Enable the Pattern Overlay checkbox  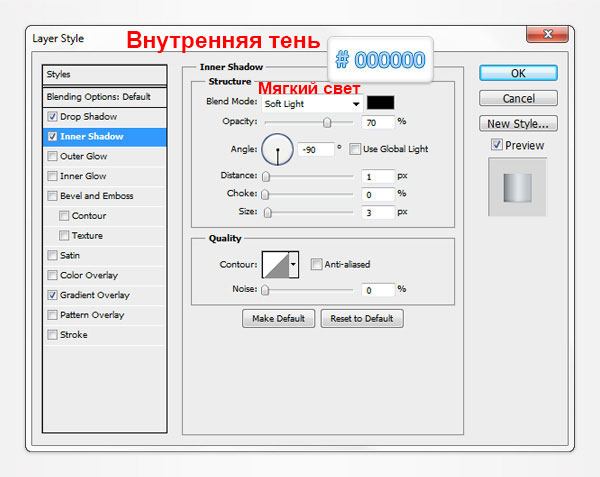(x=52, y=315)
